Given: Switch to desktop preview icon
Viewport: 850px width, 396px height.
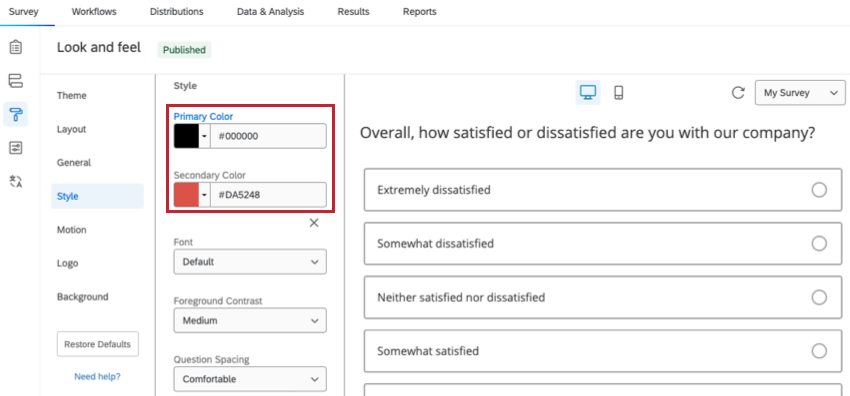Looking at the screenshot, I should click(x=588, y=93).
